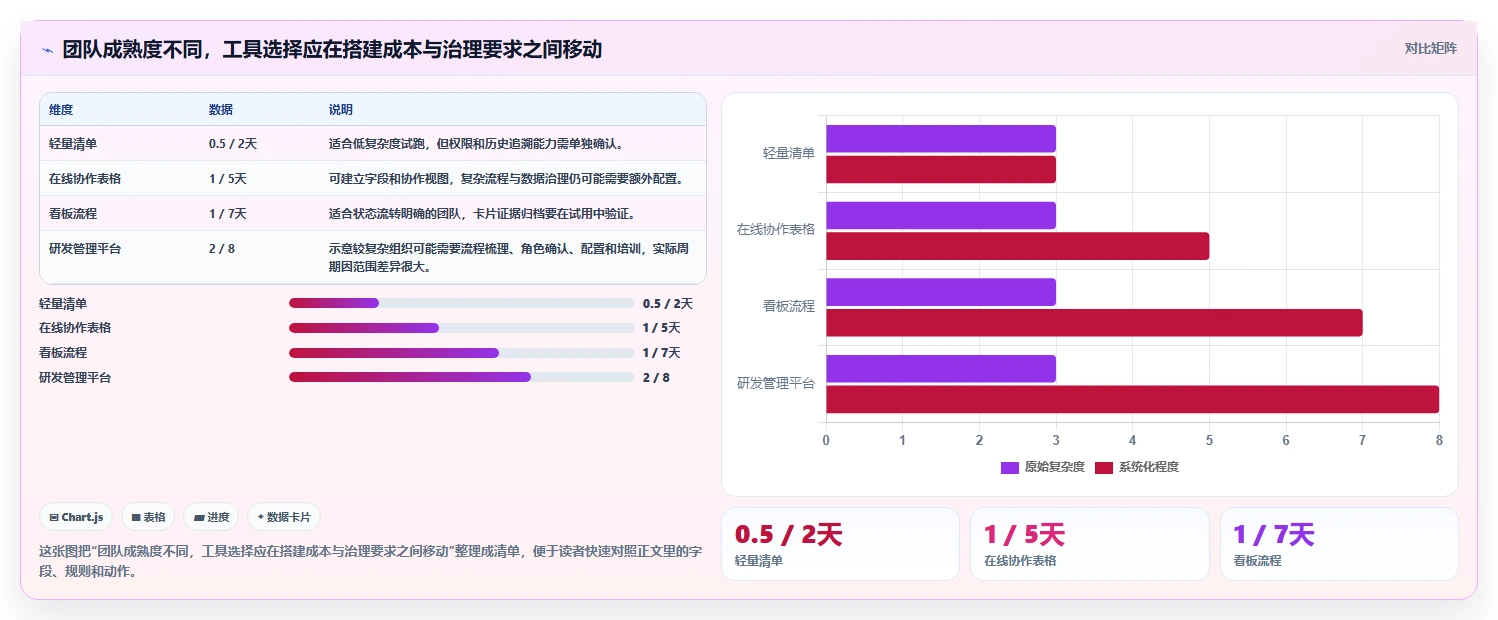This screenshot has width=1498, height=620.
Task: Click the red 轻量清单 bar in chart
Action: tap(941, 170)
